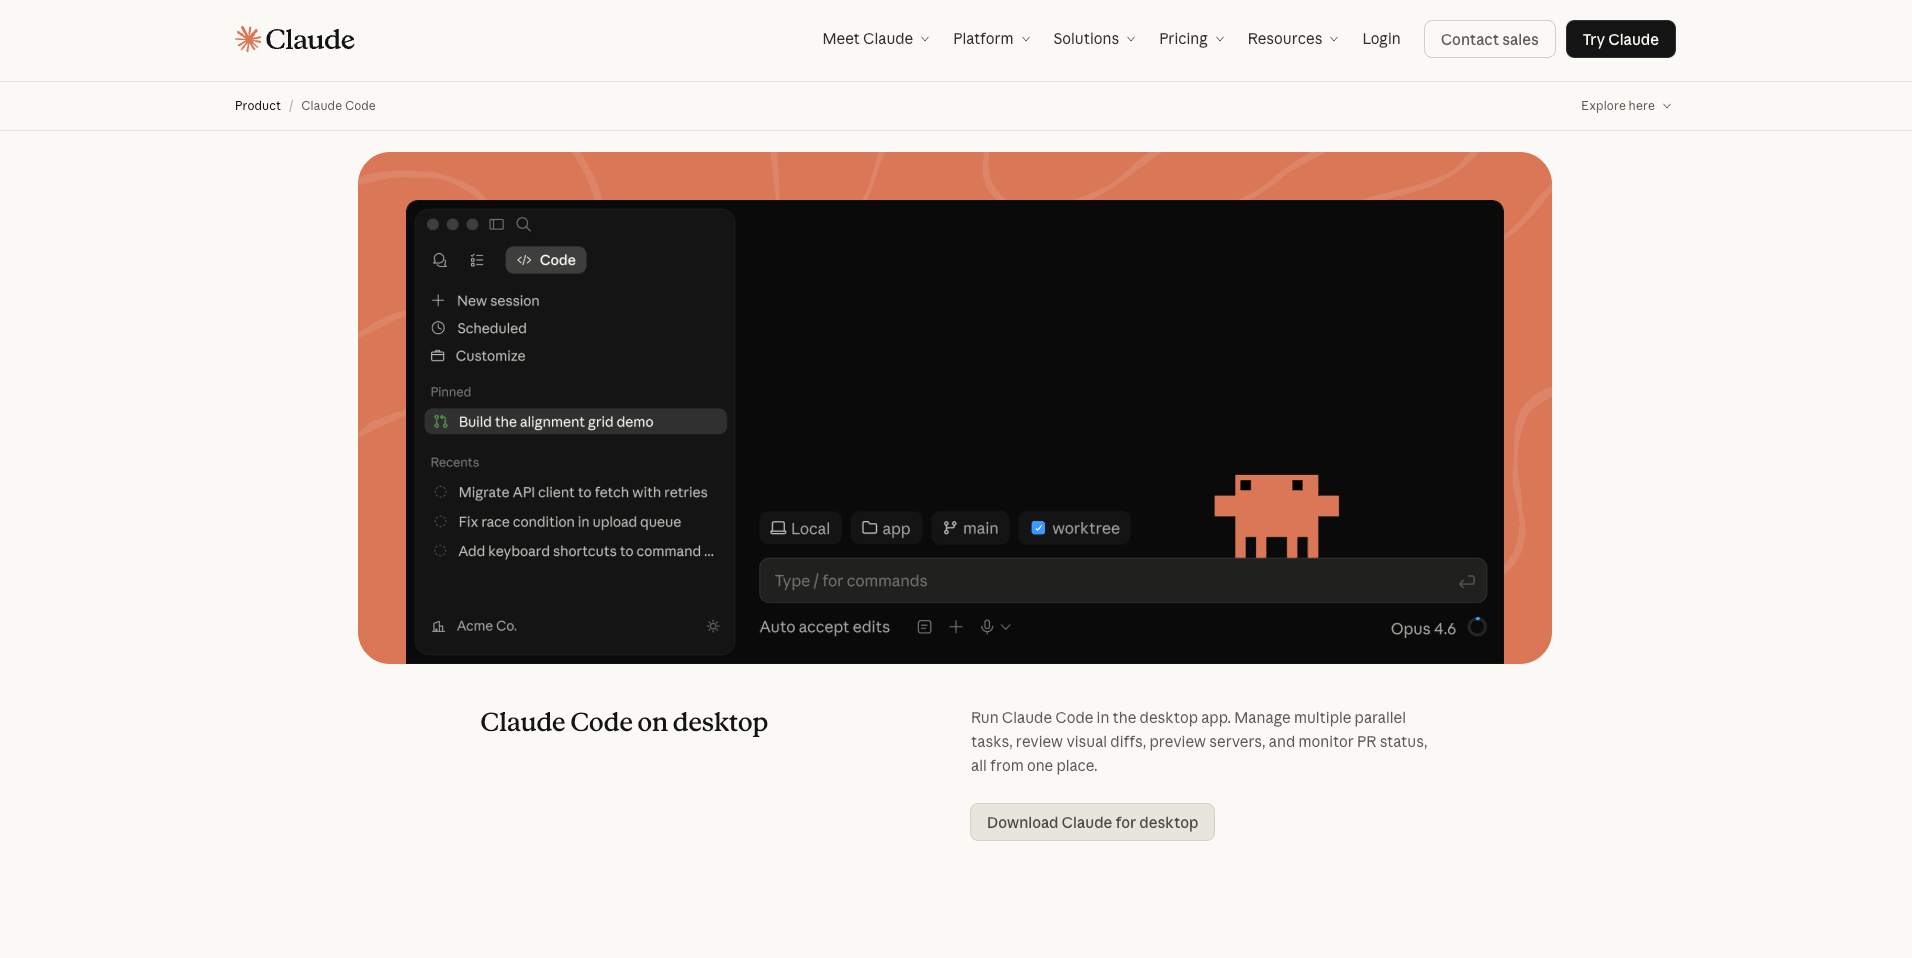This screenshot has height=958, width=1912.
Task: Open the Customize item
Action: (478, 356)
